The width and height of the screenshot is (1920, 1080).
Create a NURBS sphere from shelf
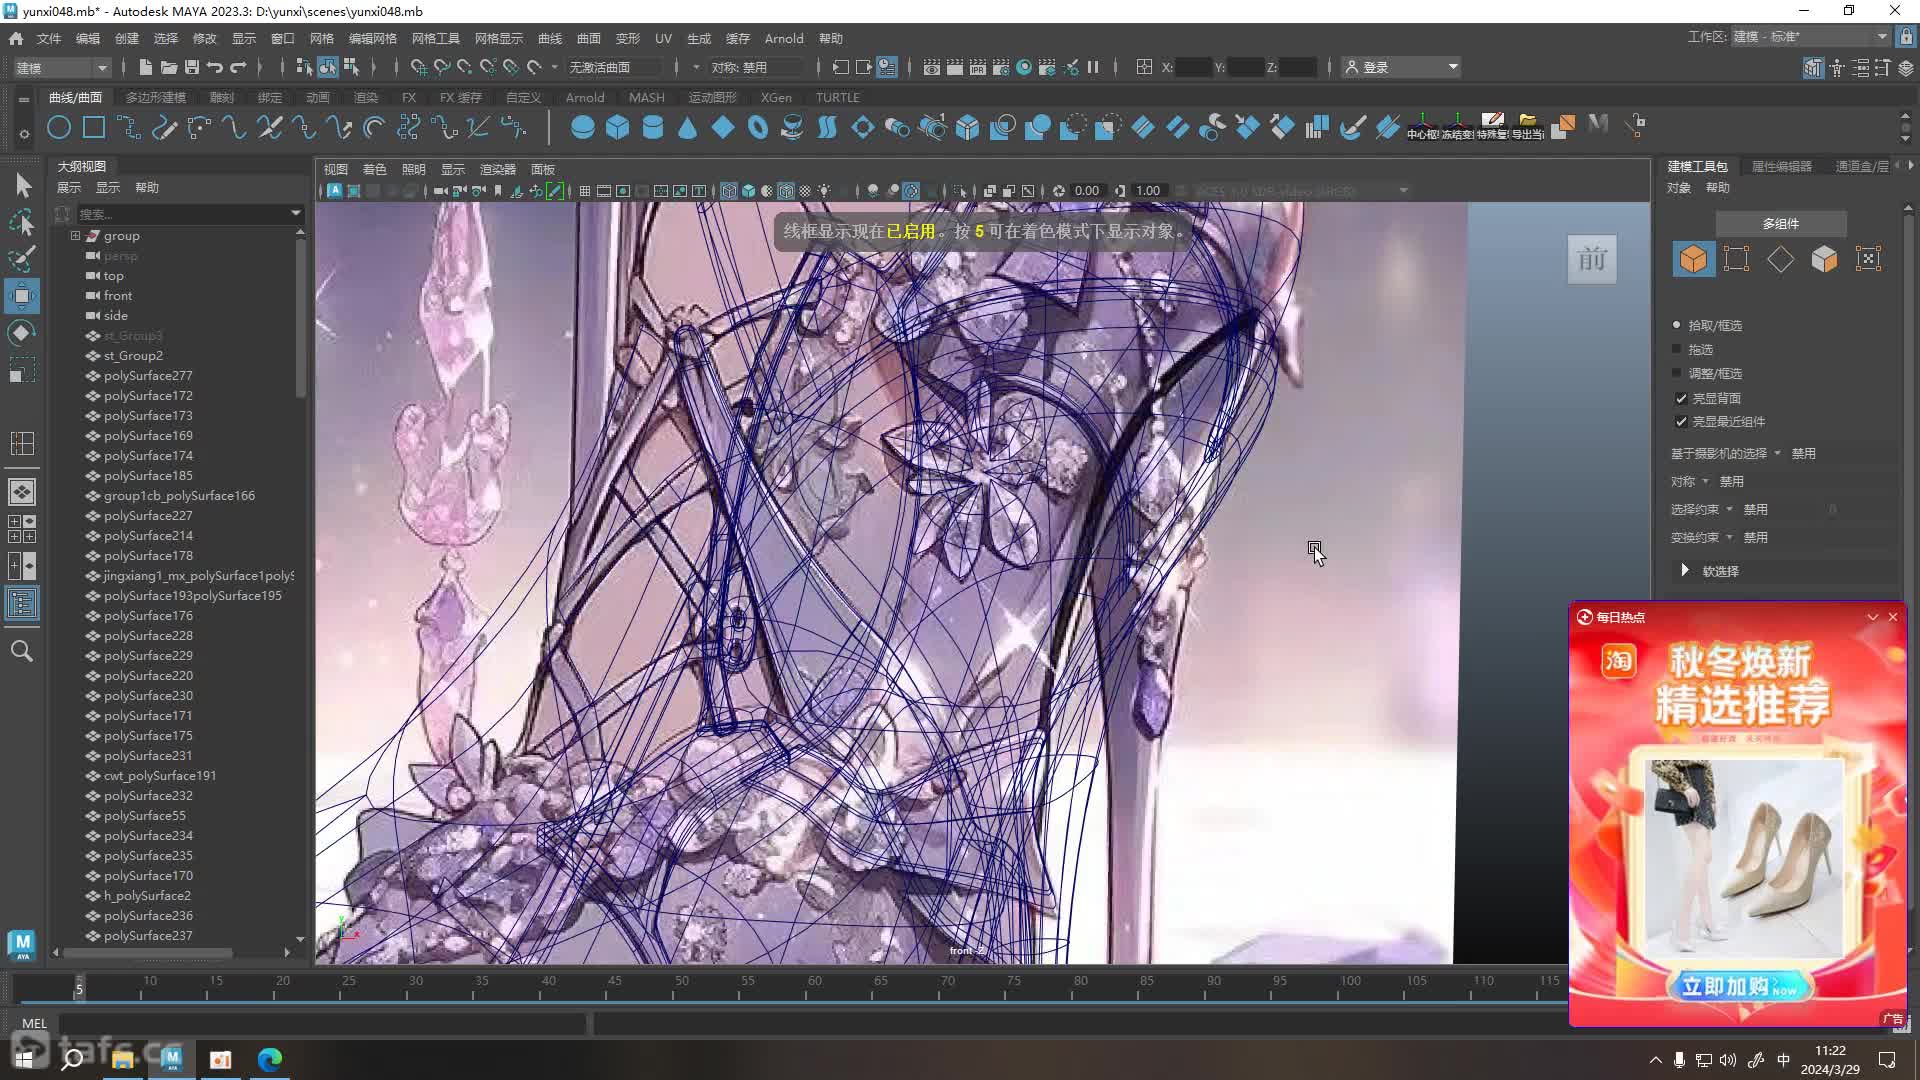[x=582, y=127]
